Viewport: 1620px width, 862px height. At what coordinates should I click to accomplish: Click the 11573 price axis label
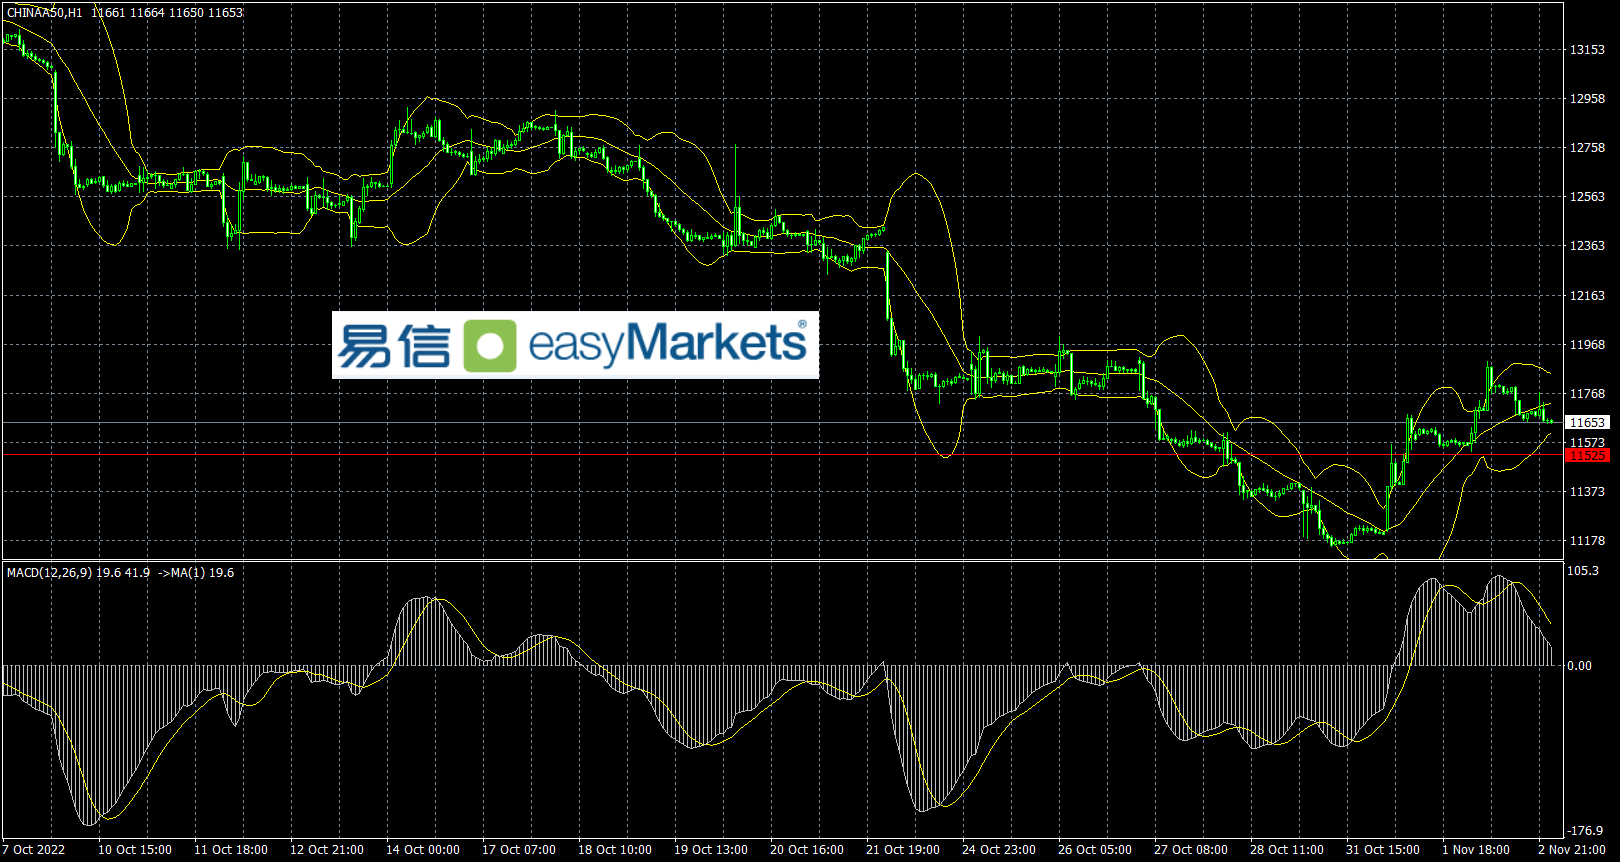click(x=1587, y=443)
